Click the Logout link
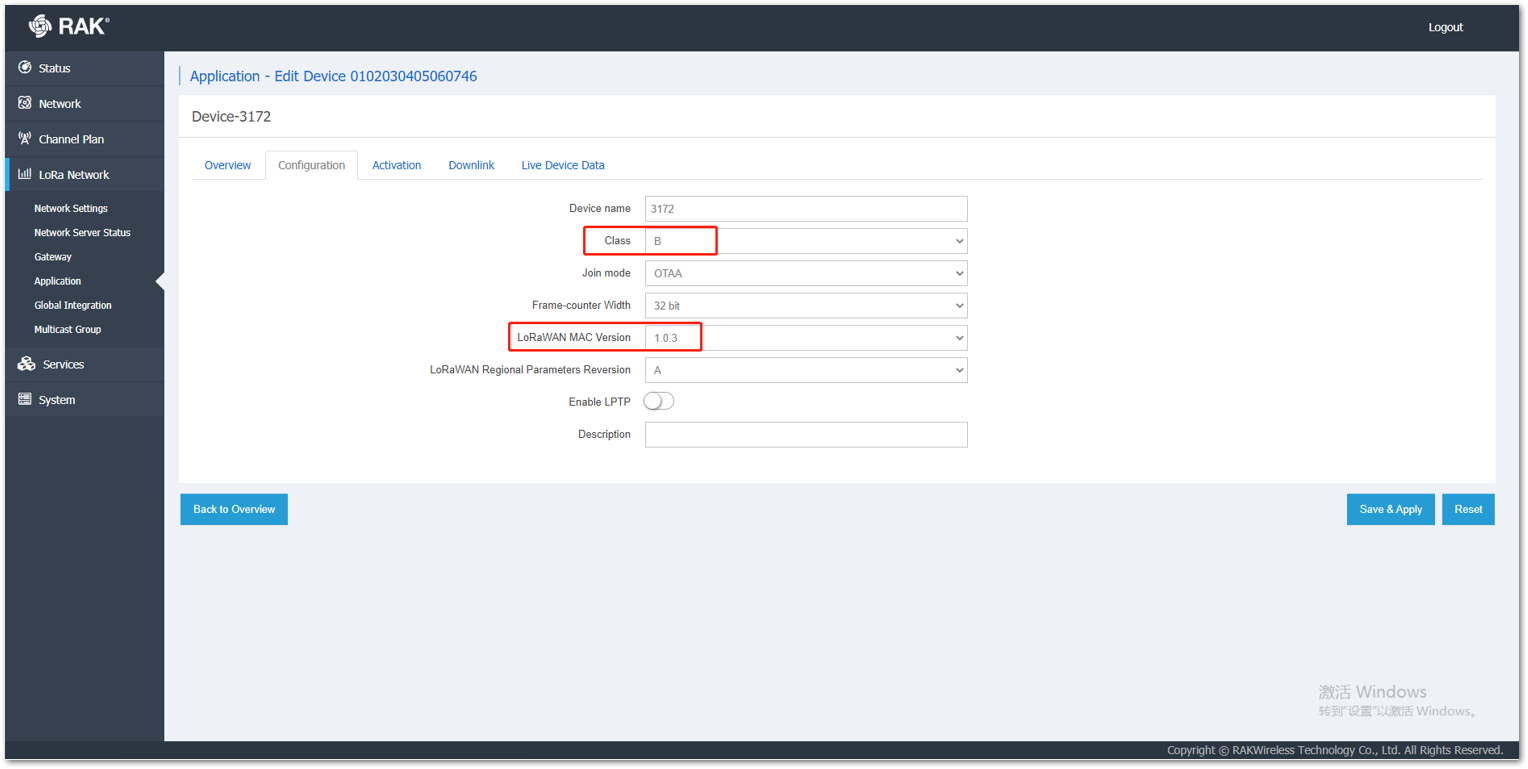The image size is (1528, 769). point(1445,27)
